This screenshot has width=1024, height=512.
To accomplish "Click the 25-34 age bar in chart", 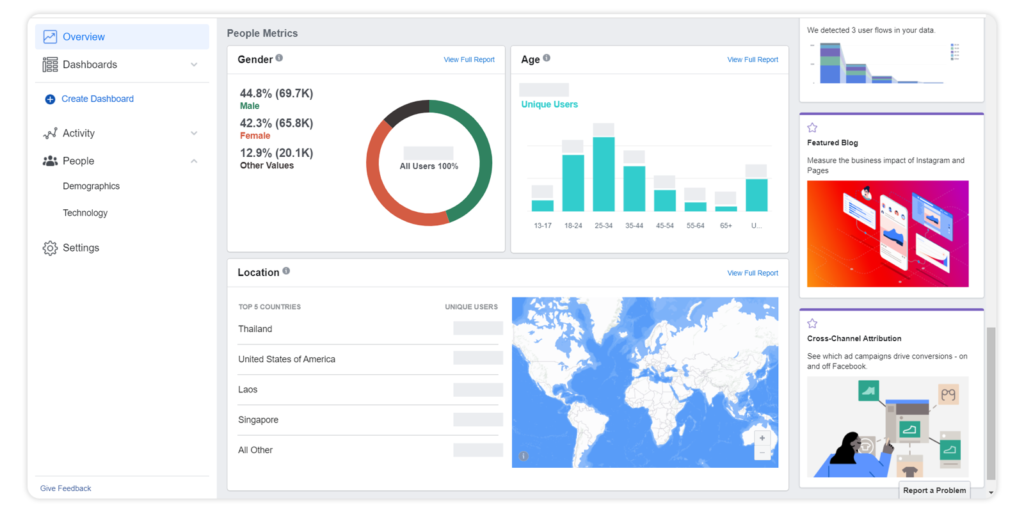I will click(x=603, y=173).
